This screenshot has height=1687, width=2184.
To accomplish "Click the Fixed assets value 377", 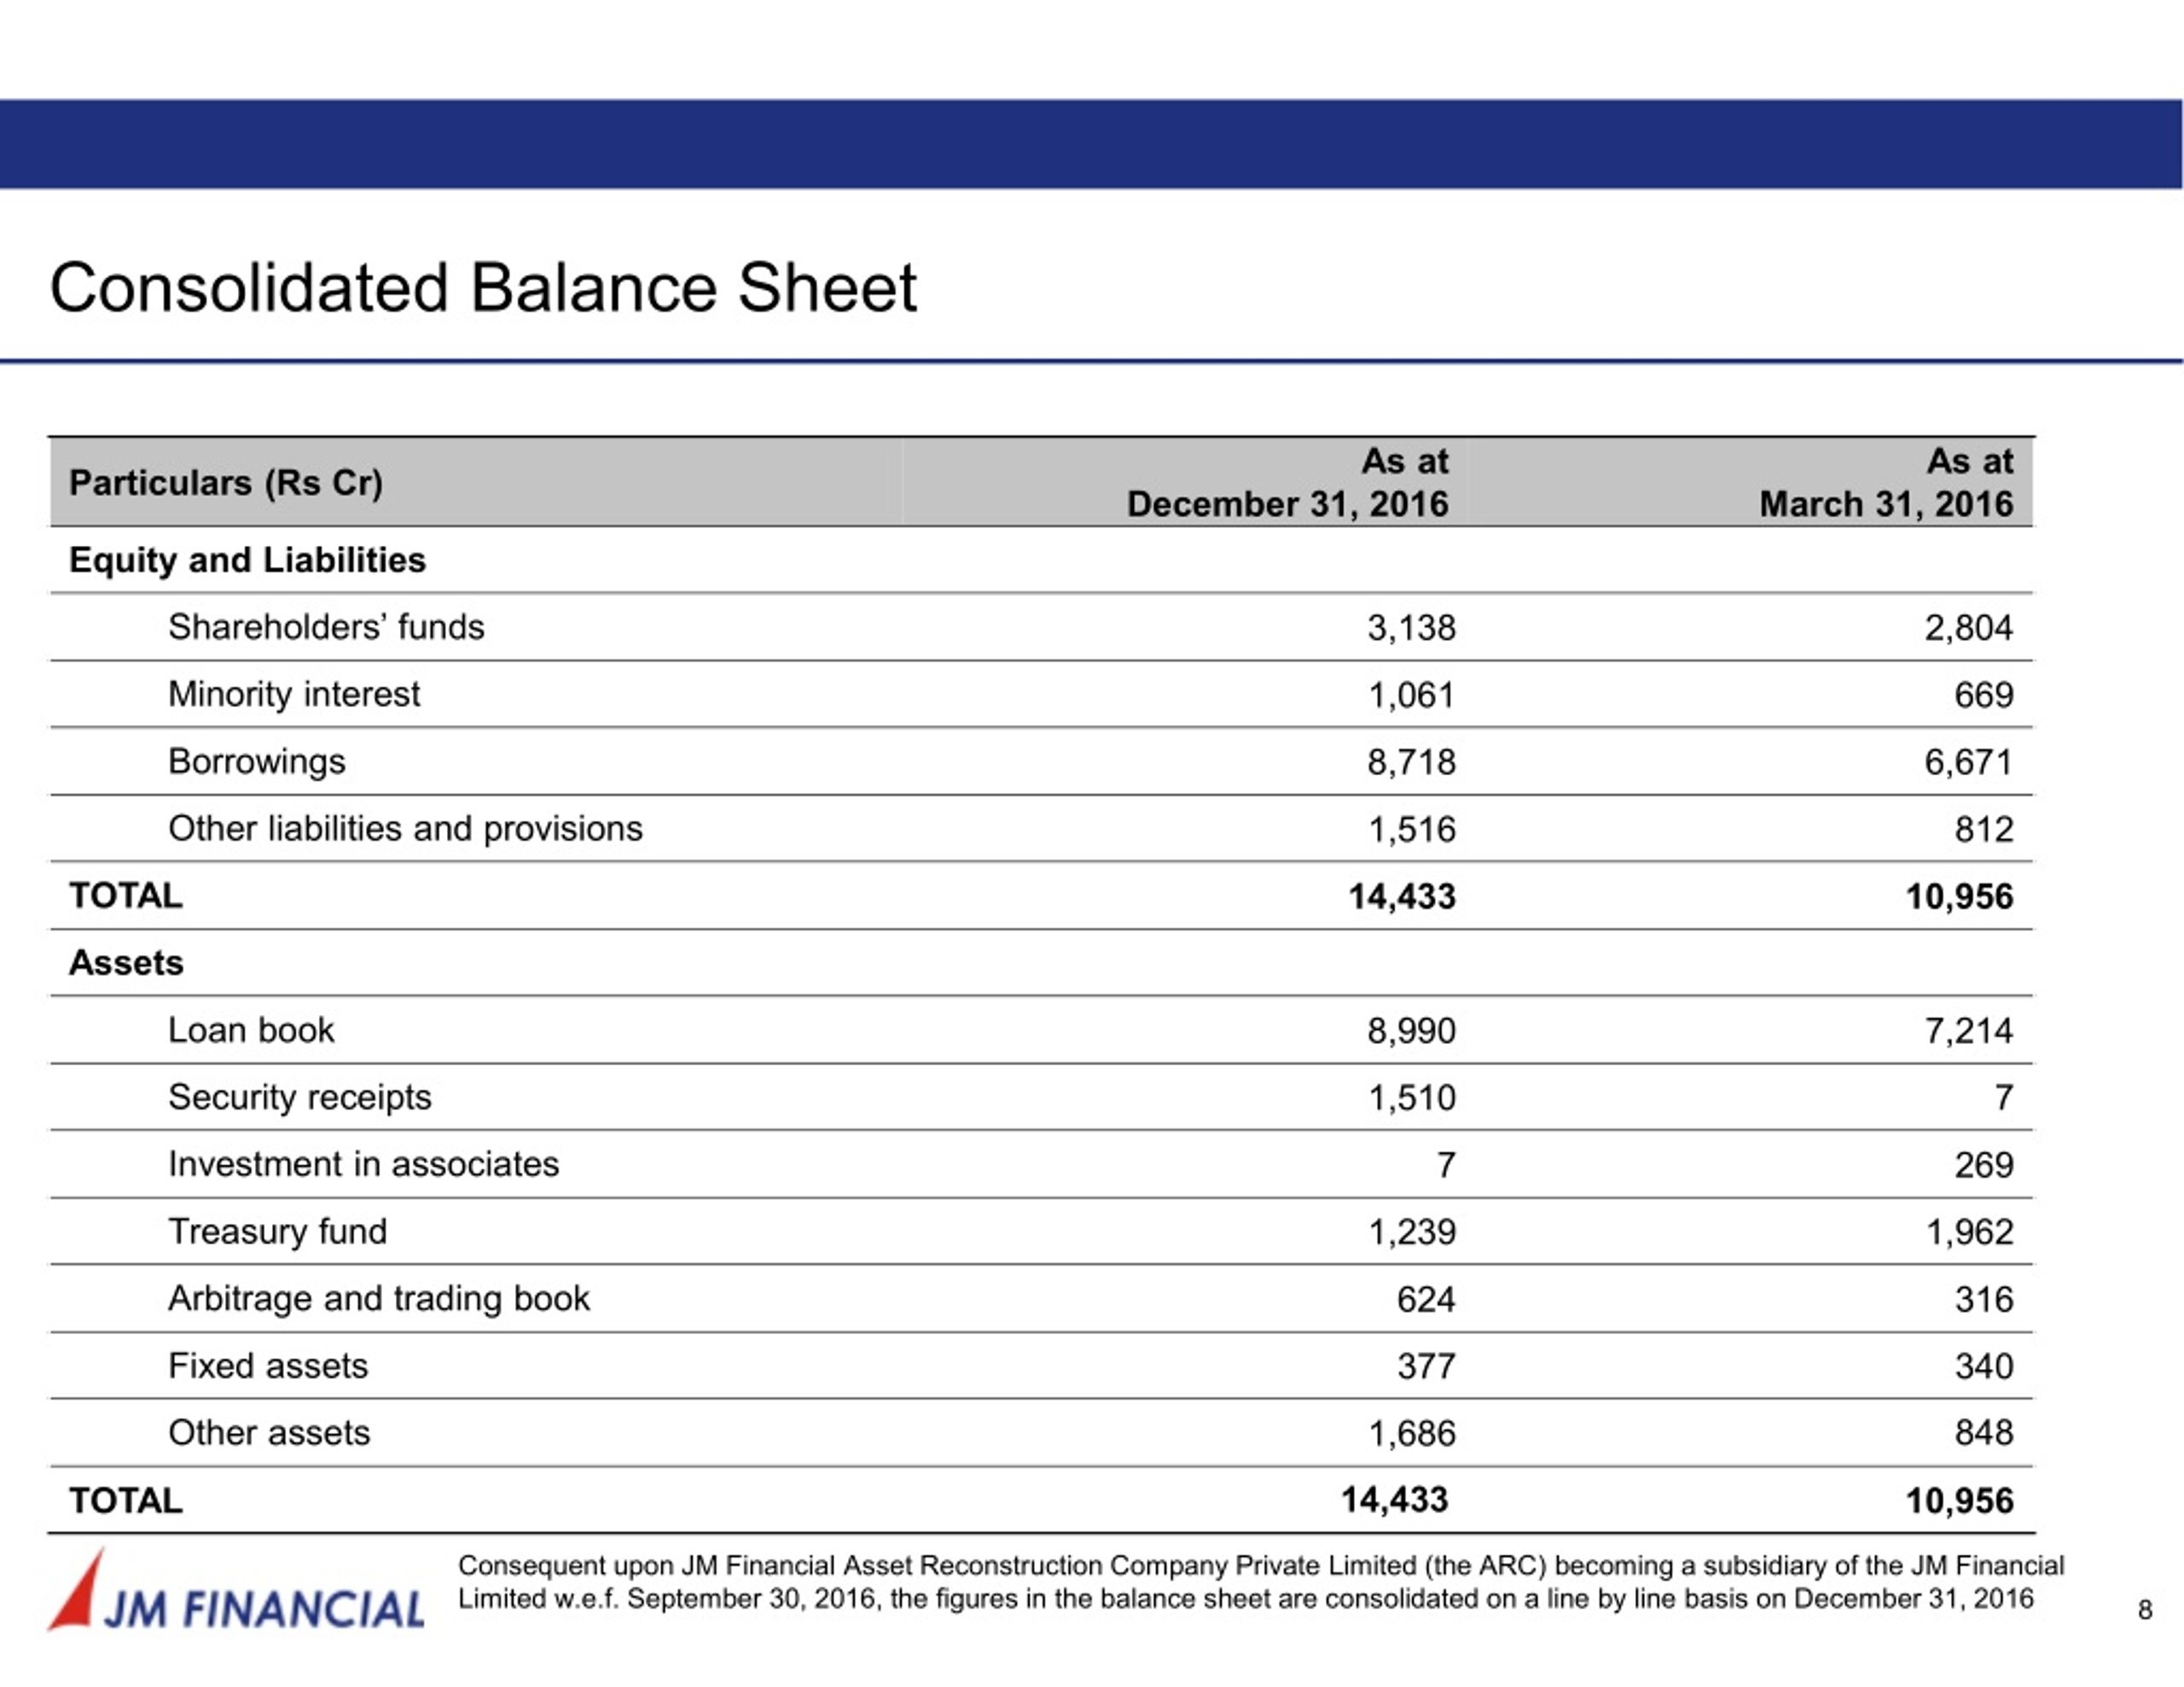I will tap(1426, 1366).
